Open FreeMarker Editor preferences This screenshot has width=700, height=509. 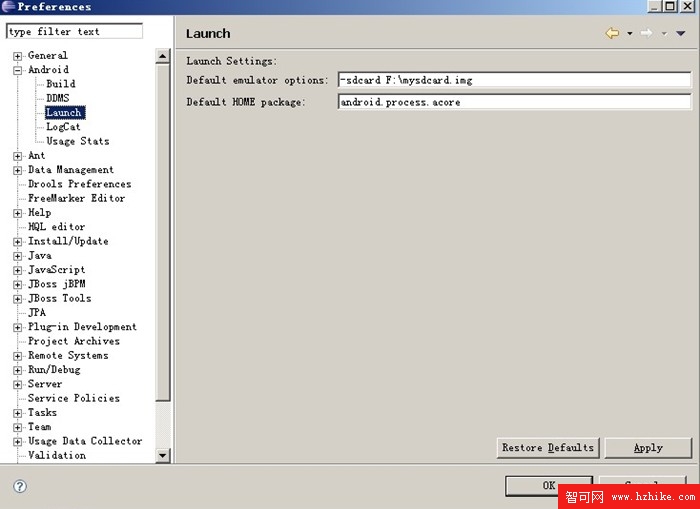76,198
